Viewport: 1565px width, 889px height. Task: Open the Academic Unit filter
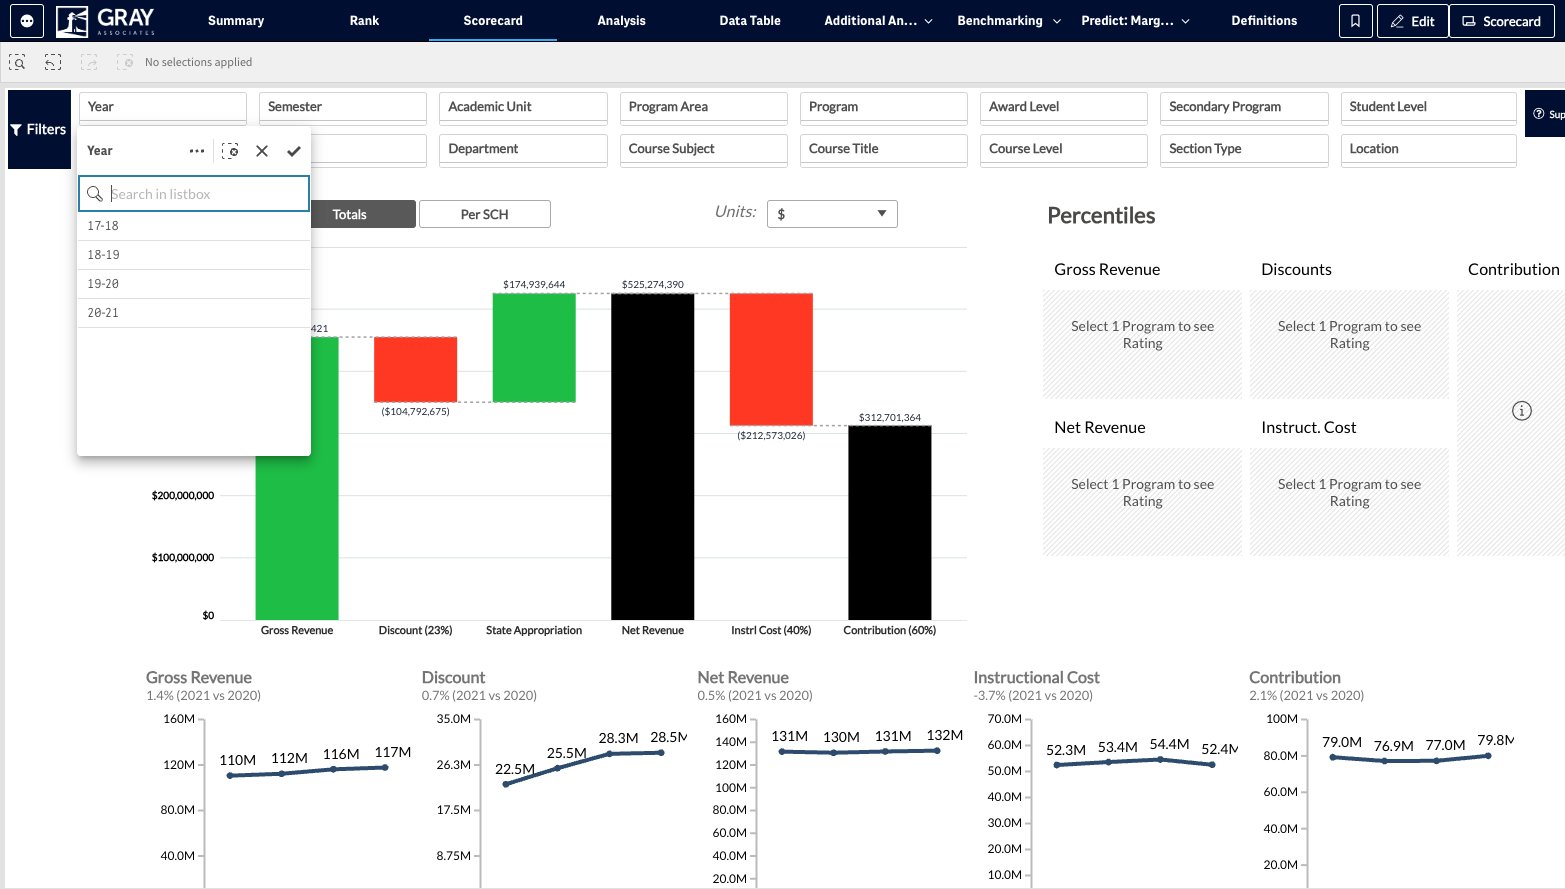click(523, 107)
